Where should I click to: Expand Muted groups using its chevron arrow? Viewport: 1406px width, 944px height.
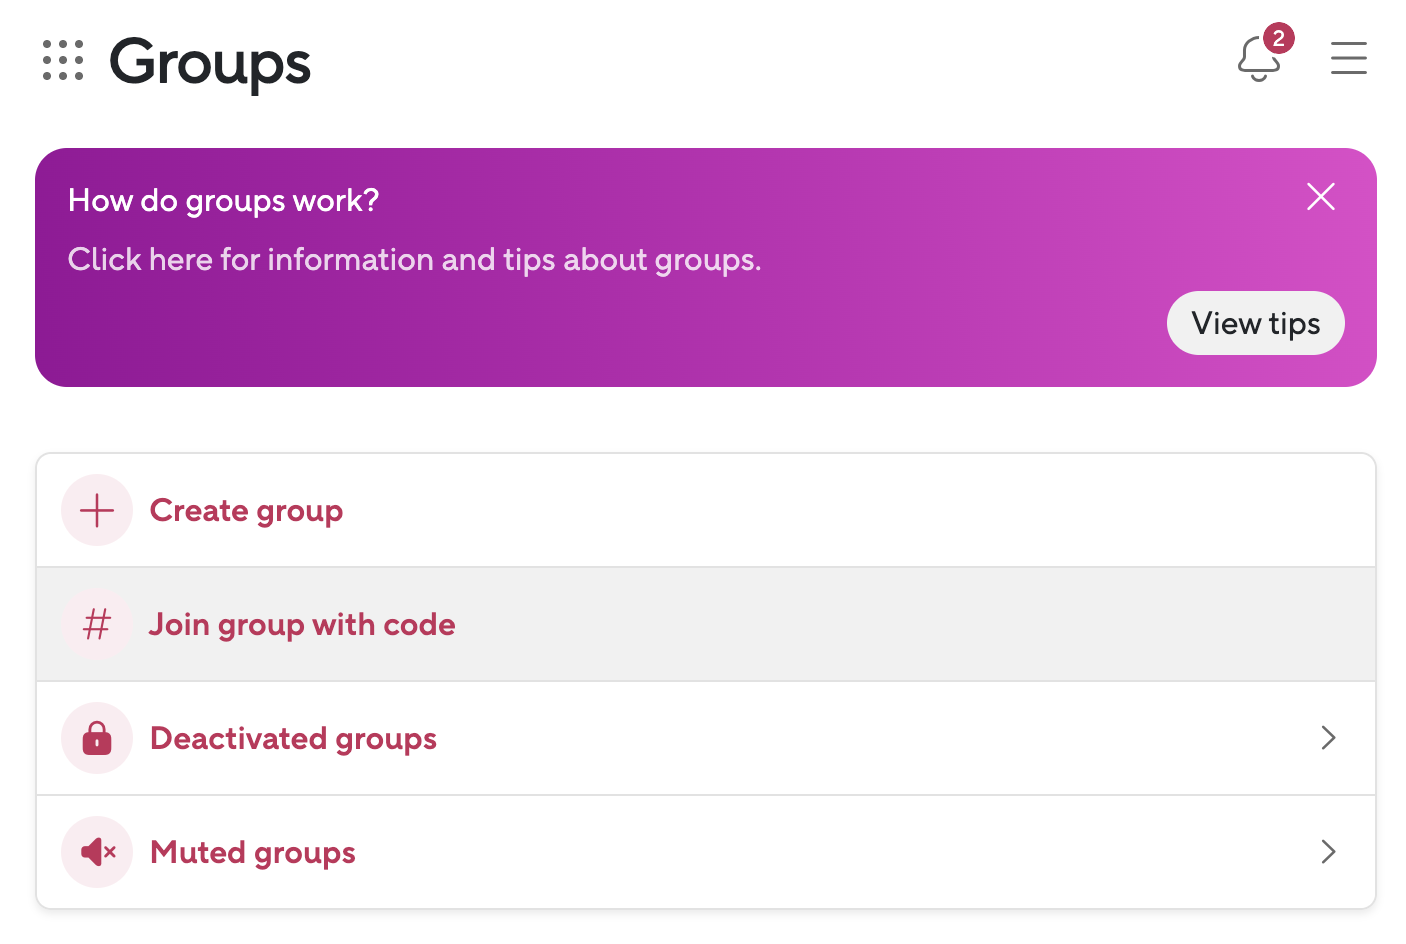point(1328,852)
